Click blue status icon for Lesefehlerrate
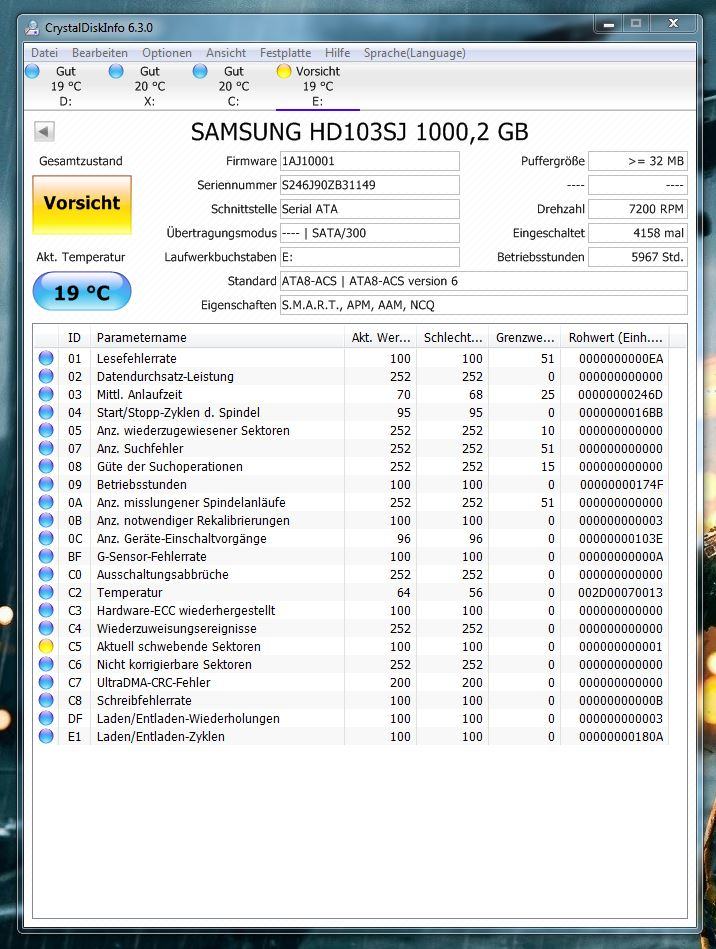This screenshot has width=716, height=949. tap(46, 358)
